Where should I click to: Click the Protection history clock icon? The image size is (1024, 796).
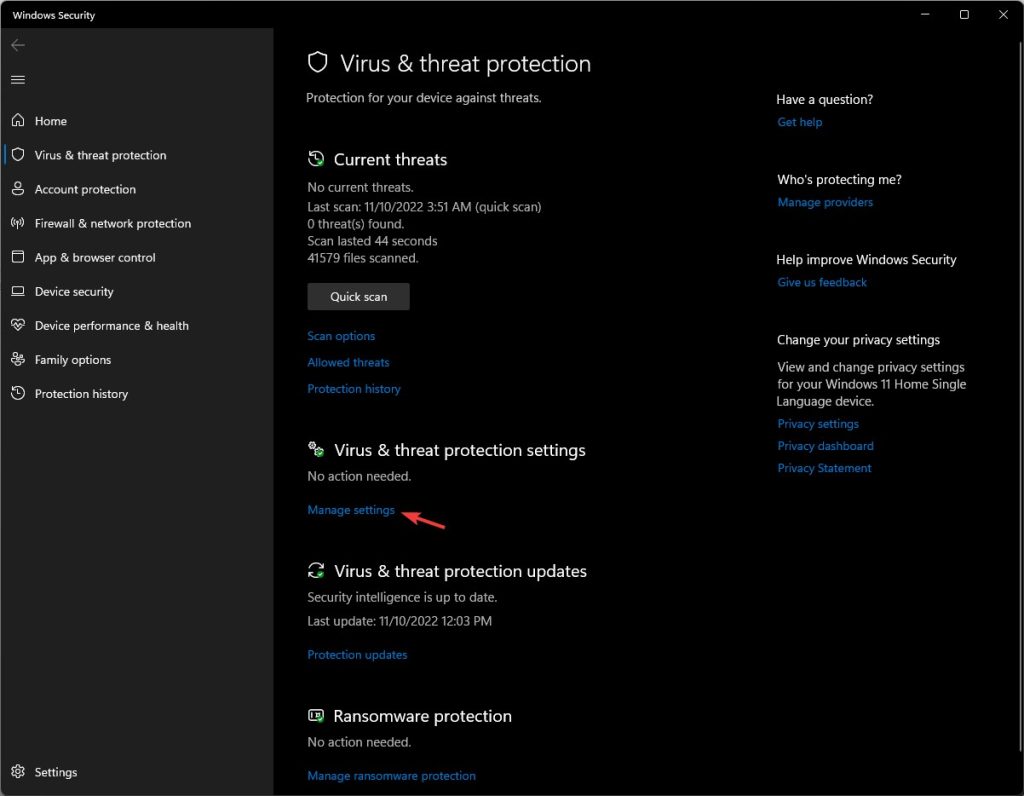17,392
